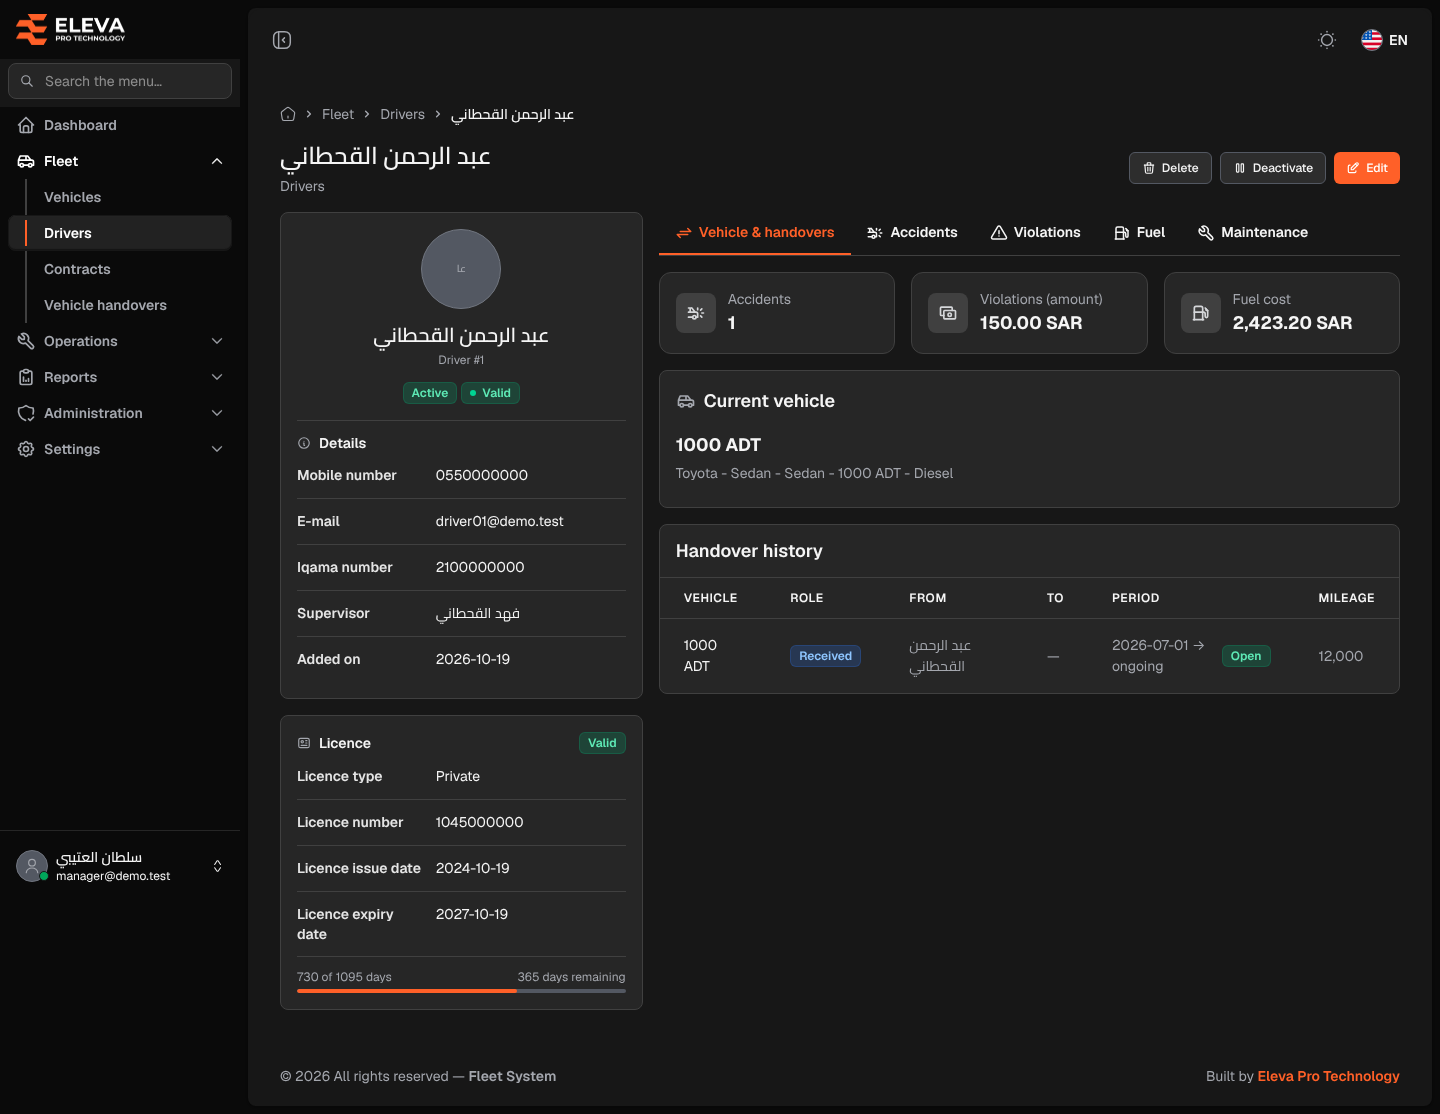This screenshot has height=1114, width=1440.
Task: Click the Operations wrench icon
Action: (26, 341)
